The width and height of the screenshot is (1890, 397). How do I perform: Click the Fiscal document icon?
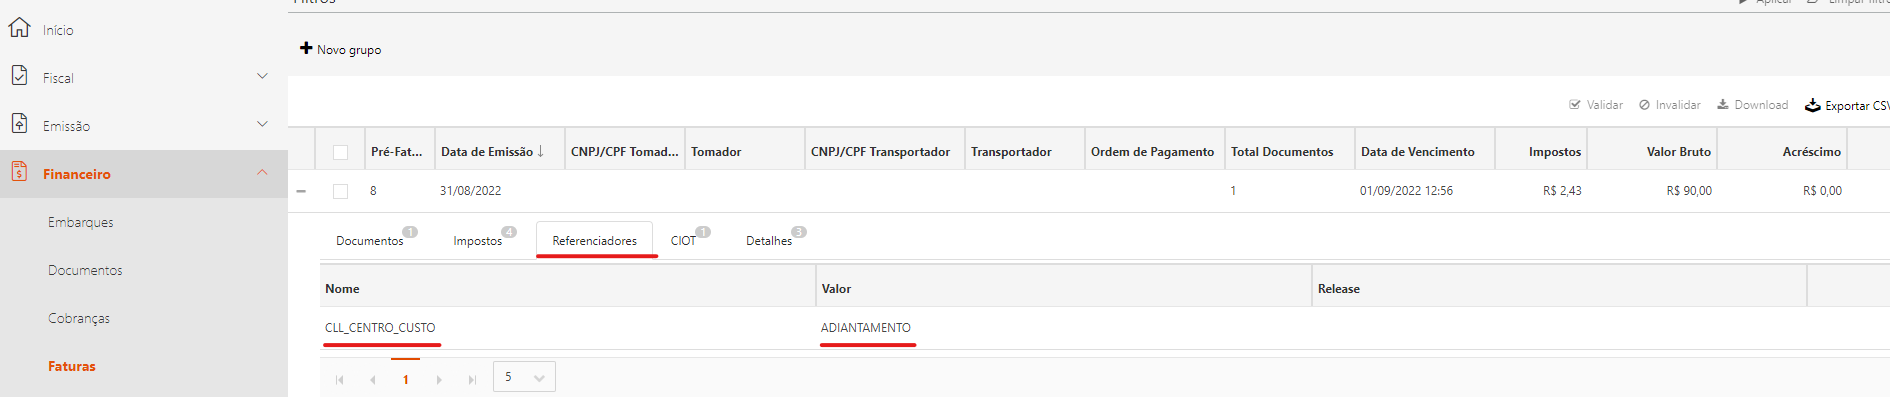point(19,76)
